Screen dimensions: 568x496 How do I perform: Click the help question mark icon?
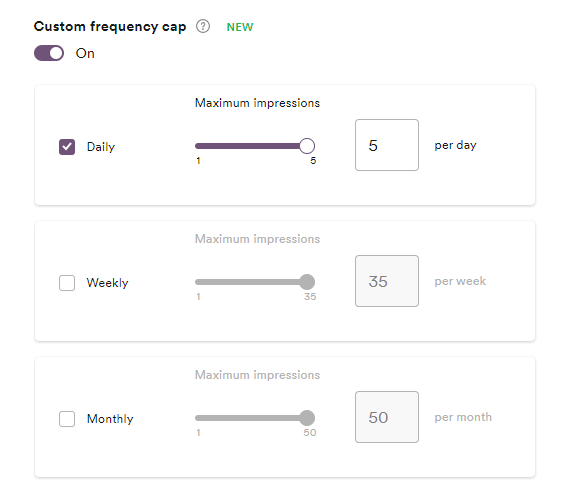(x=203, y=26)
